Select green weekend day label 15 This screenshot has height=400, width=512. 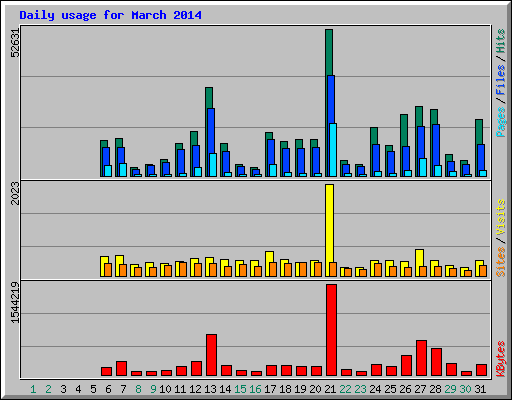tap(240, 389)
